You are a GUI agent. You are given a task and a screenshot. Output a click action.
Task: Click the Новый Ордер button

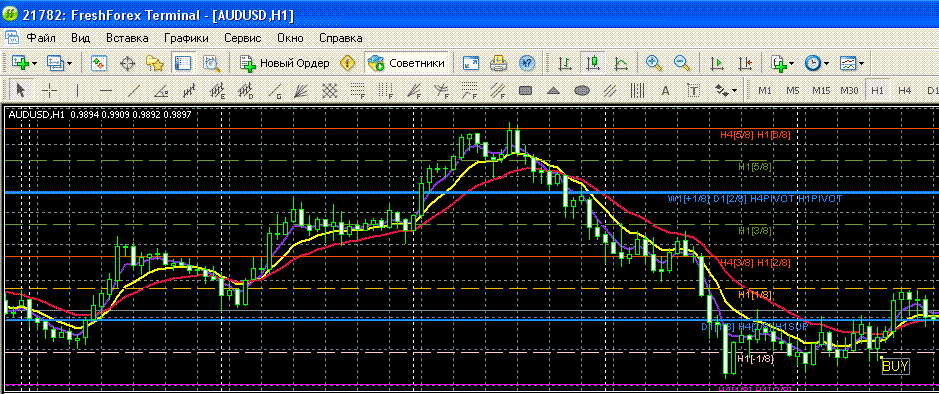click(284, 63)
